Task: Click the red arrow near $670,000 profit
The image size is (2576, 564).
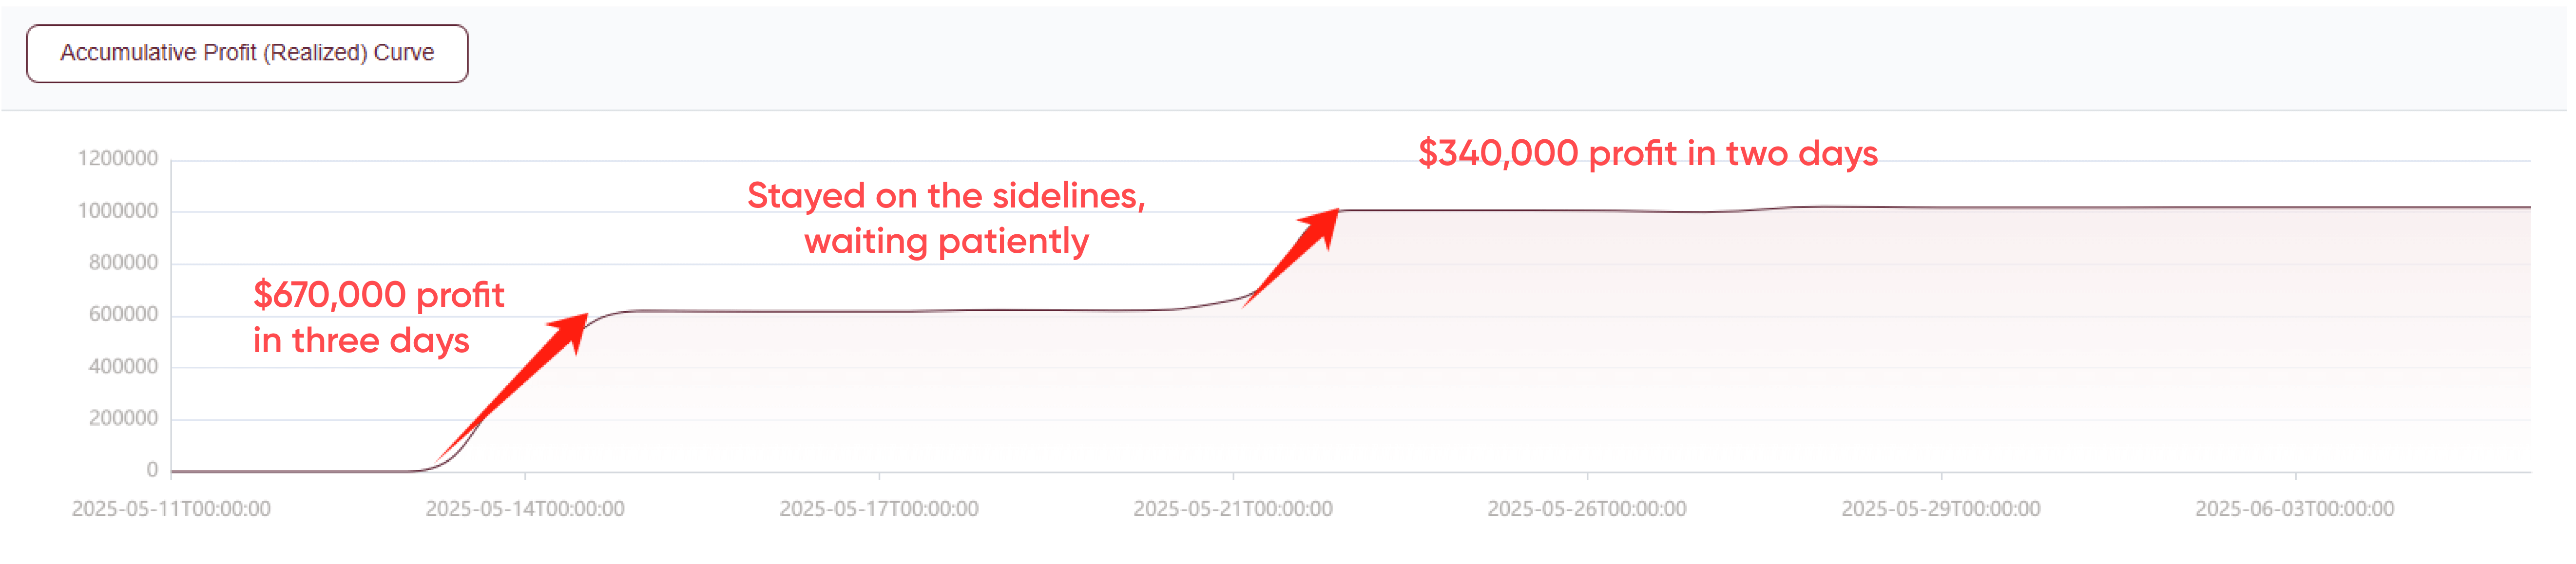Action: pos(512,388)
